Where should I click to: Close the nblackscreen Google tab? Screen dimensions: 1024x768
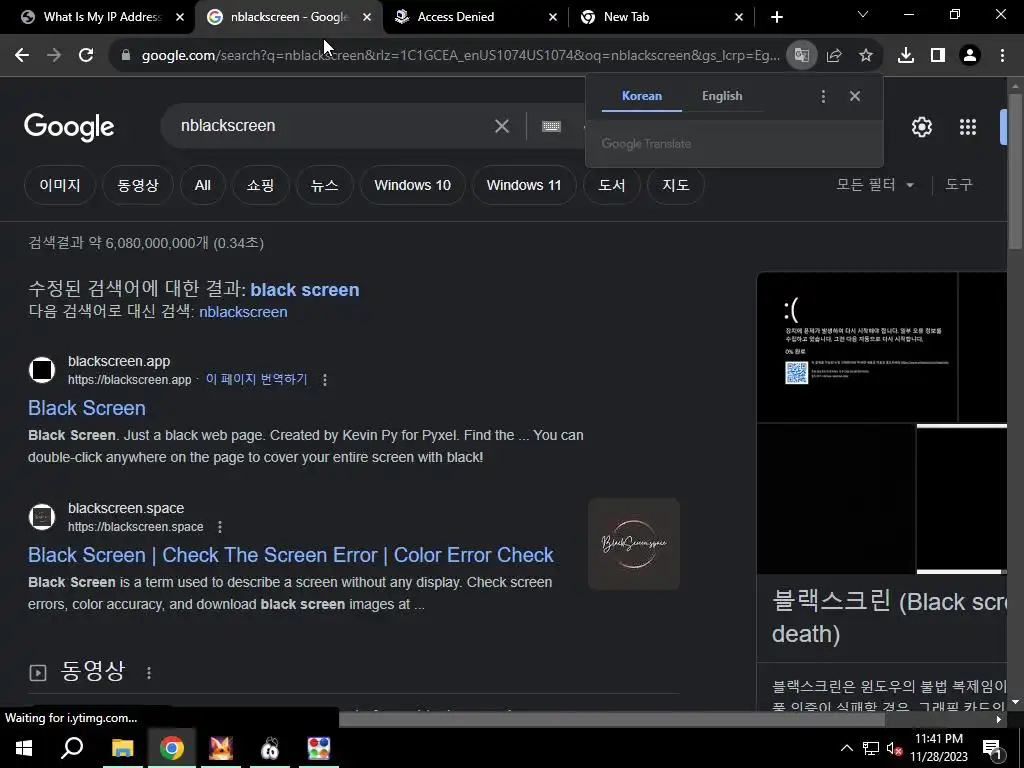(x=367, y=17)
